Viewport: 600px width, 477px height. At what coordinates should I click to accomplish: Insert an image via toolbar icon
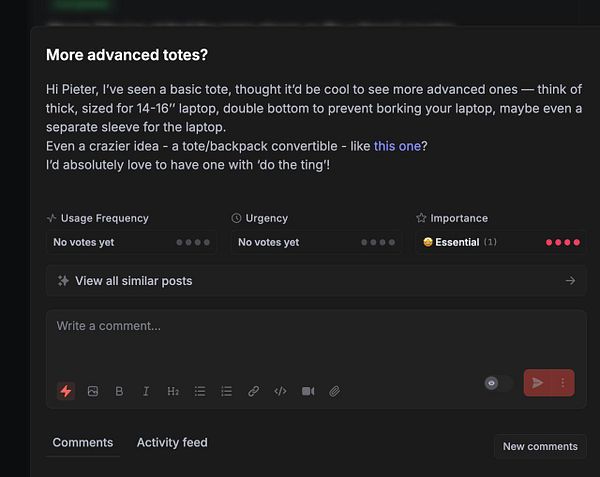click(x=93, y=391)
